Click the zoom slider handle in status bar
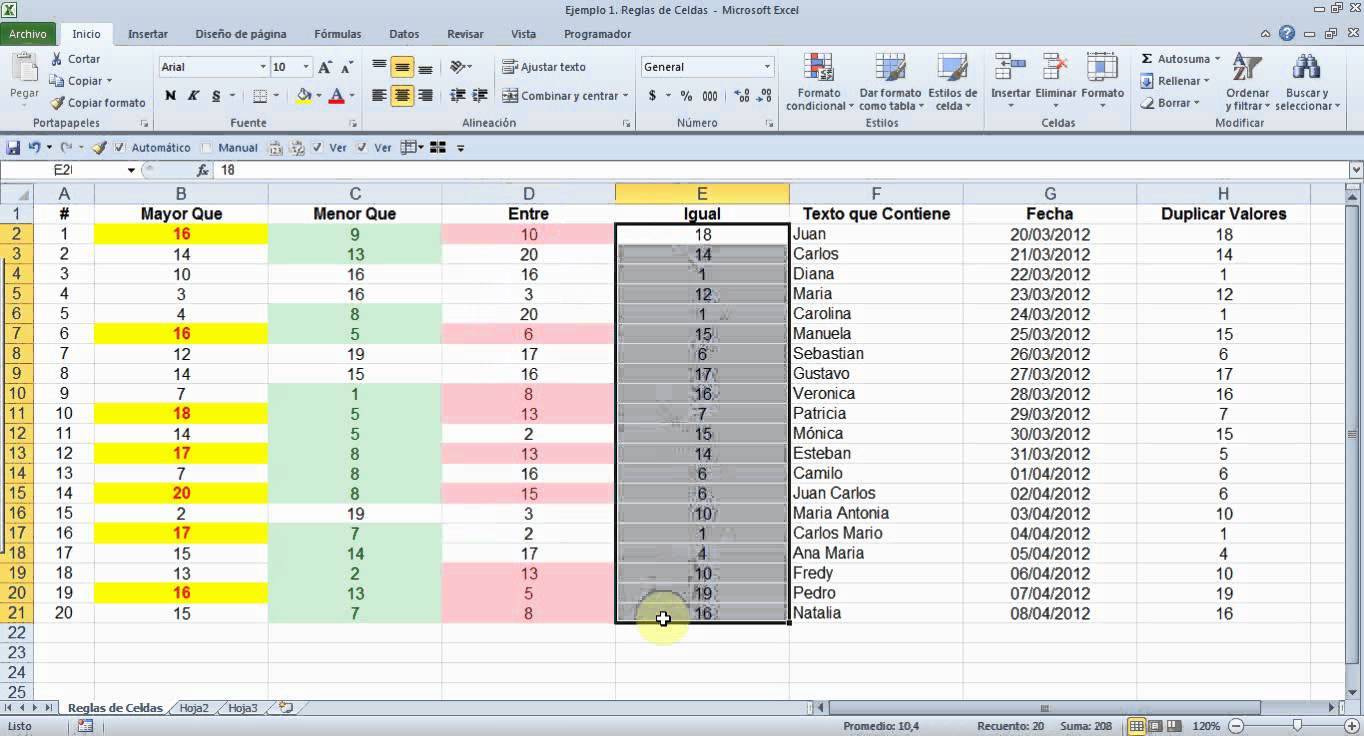The image size is (1364, 736). click(1297, 726)
